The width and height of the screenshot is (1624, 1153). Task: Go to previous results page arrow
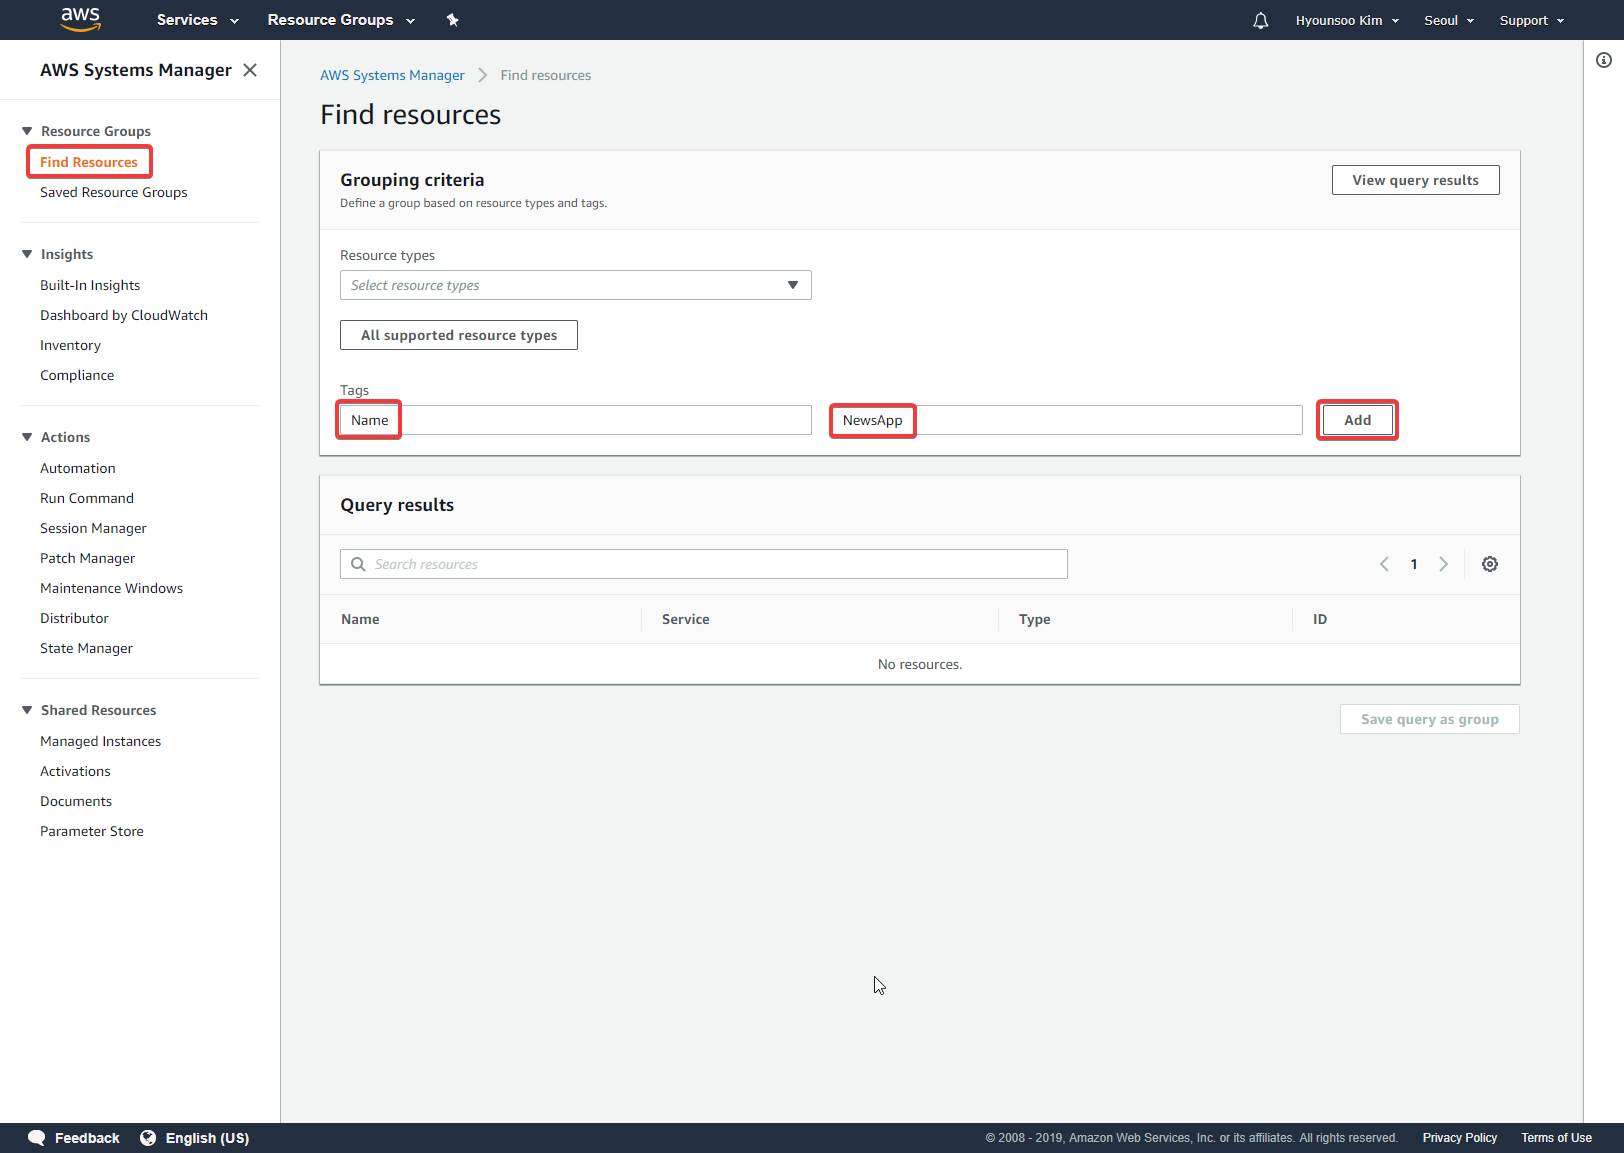point(1384,564)
